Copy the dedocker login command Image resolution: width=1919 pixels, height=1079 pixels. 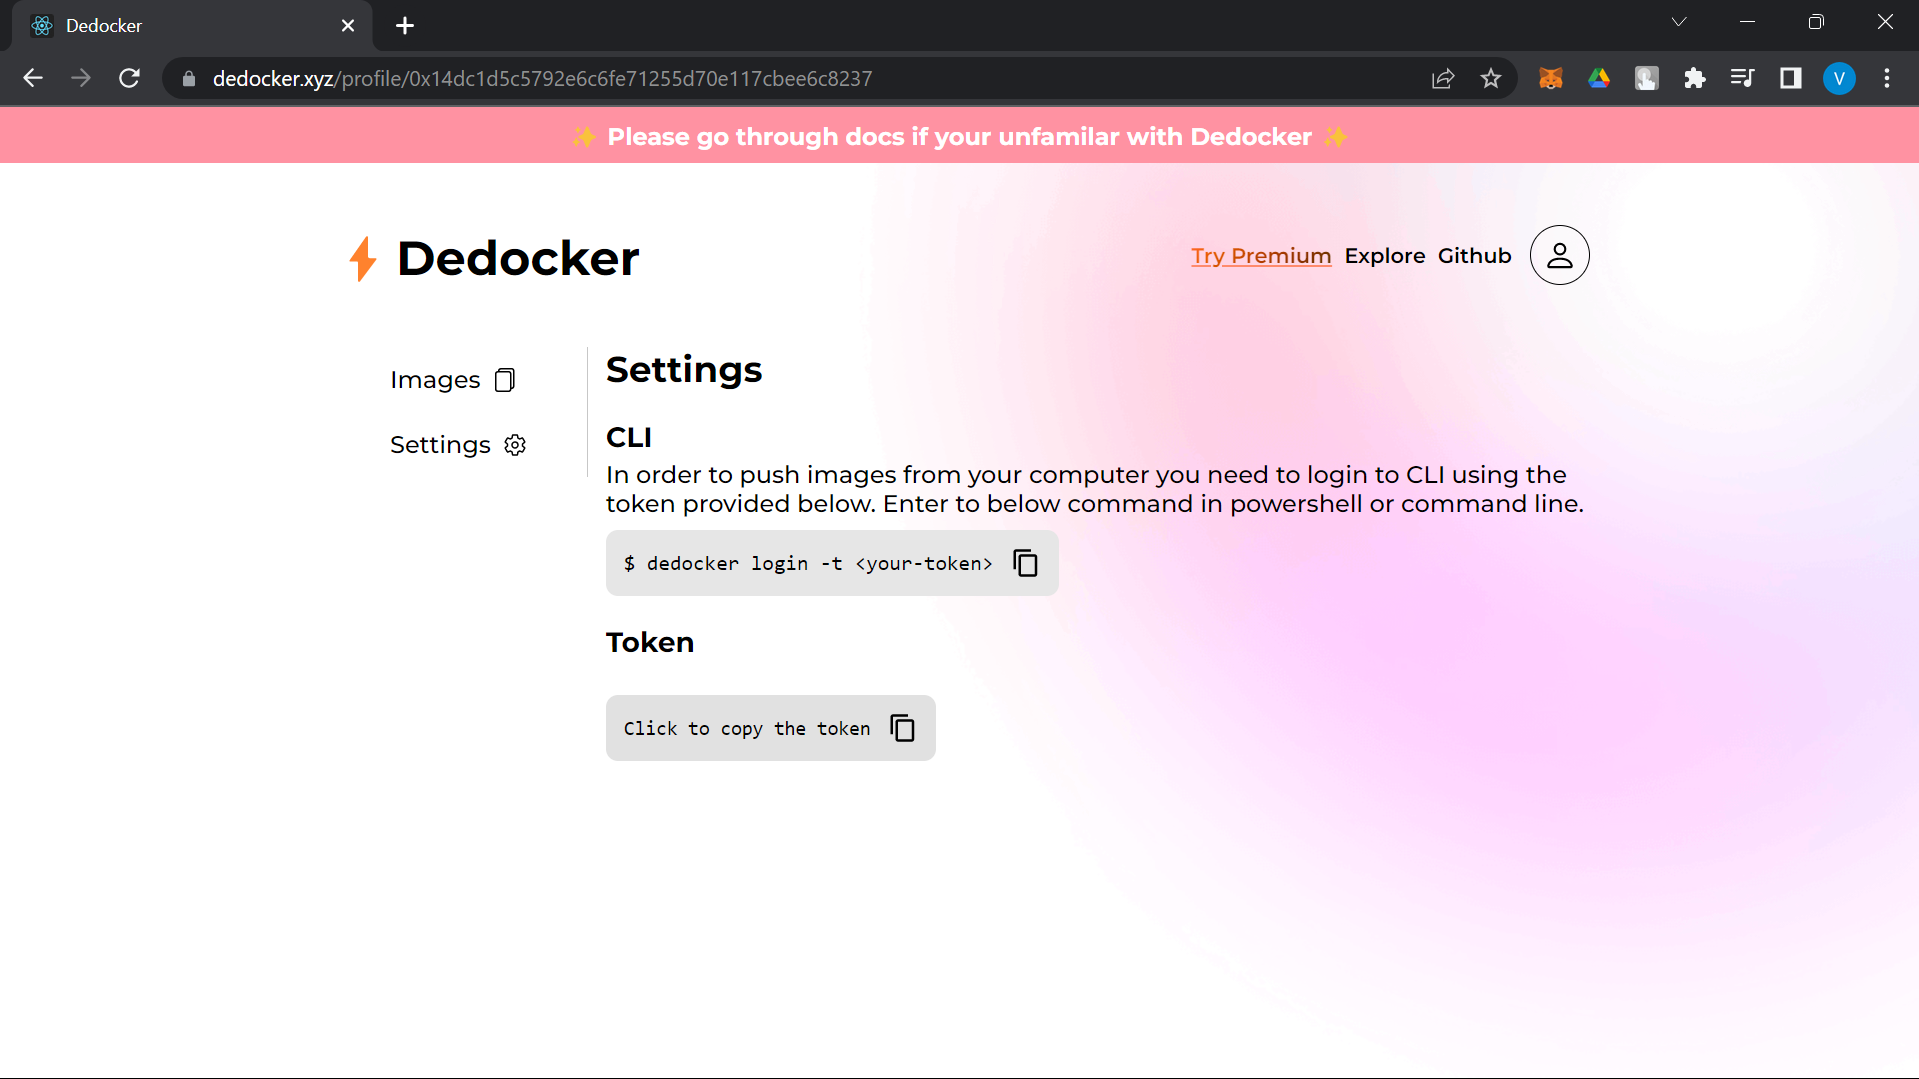click(1026, 563)
